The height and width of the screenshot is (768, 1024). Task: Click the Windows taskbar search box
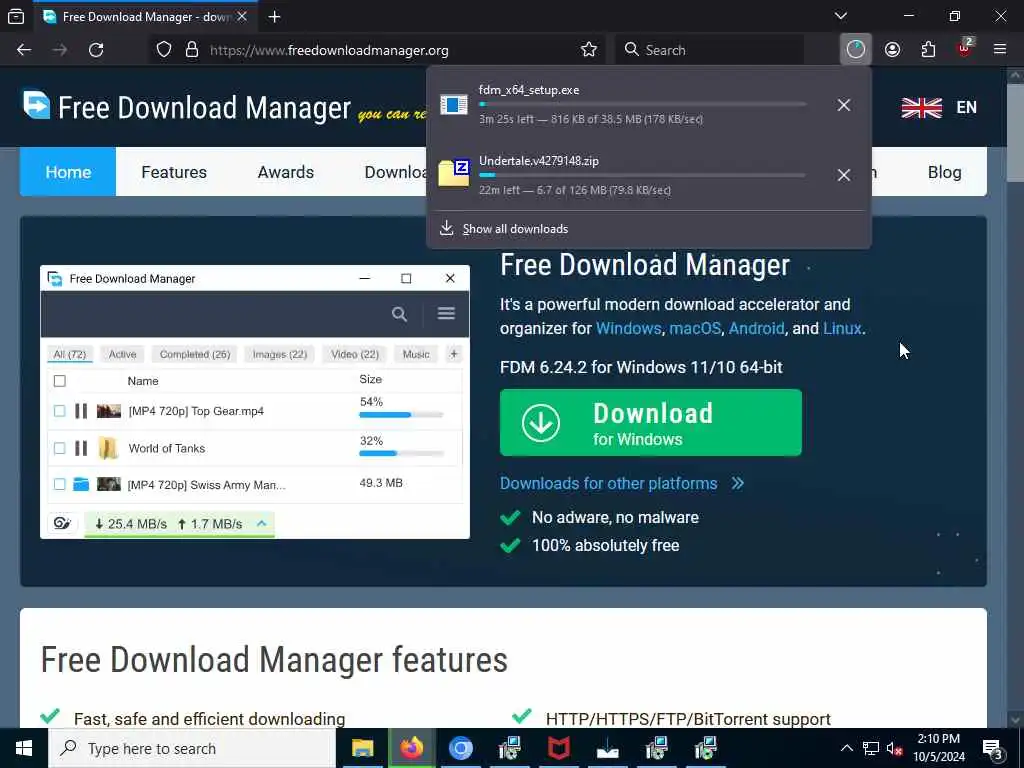(192, 748)
